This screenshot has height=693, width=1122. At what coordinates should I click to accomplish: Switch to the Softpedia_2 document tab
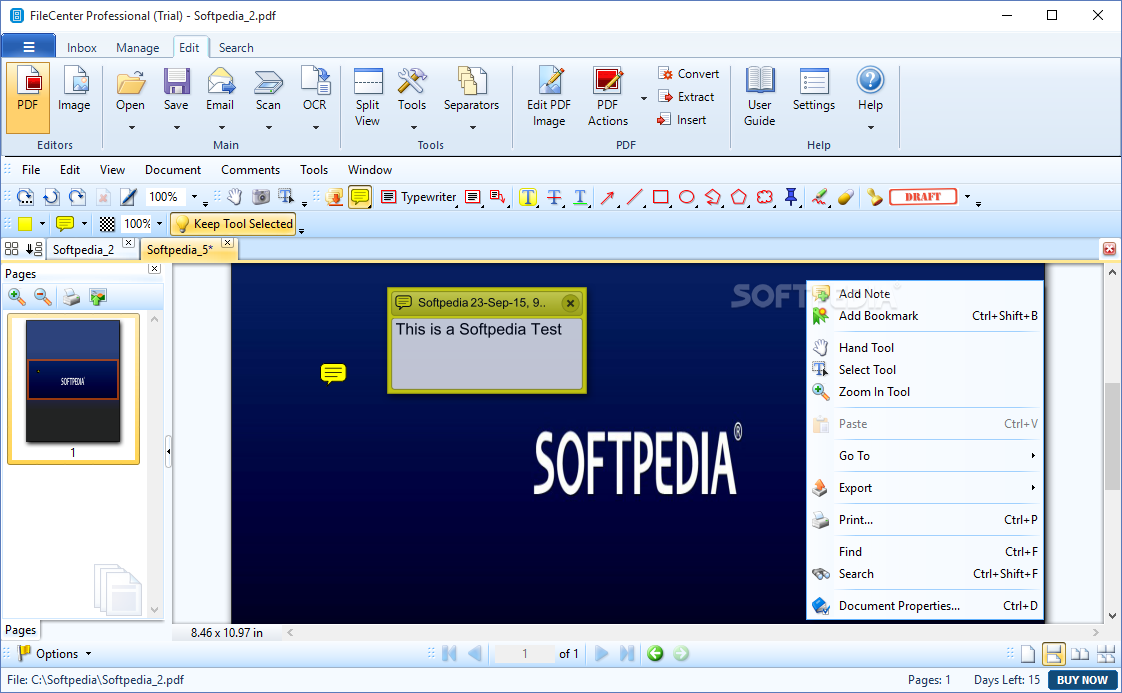pyautogui.click(x=83, y=250)
